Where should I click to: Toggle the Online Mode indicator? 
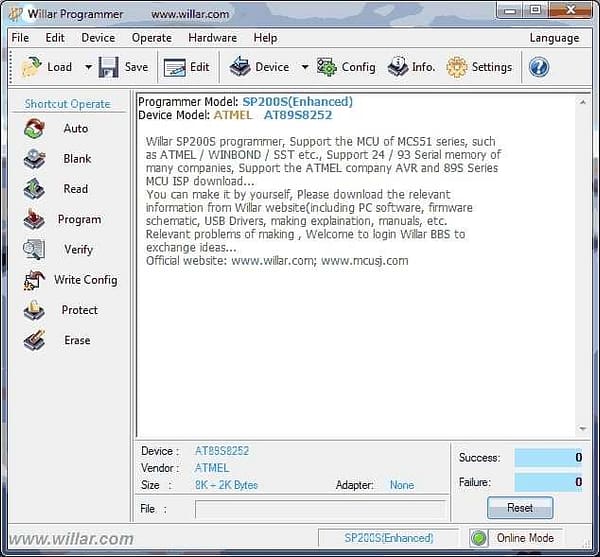pos(515,538)
